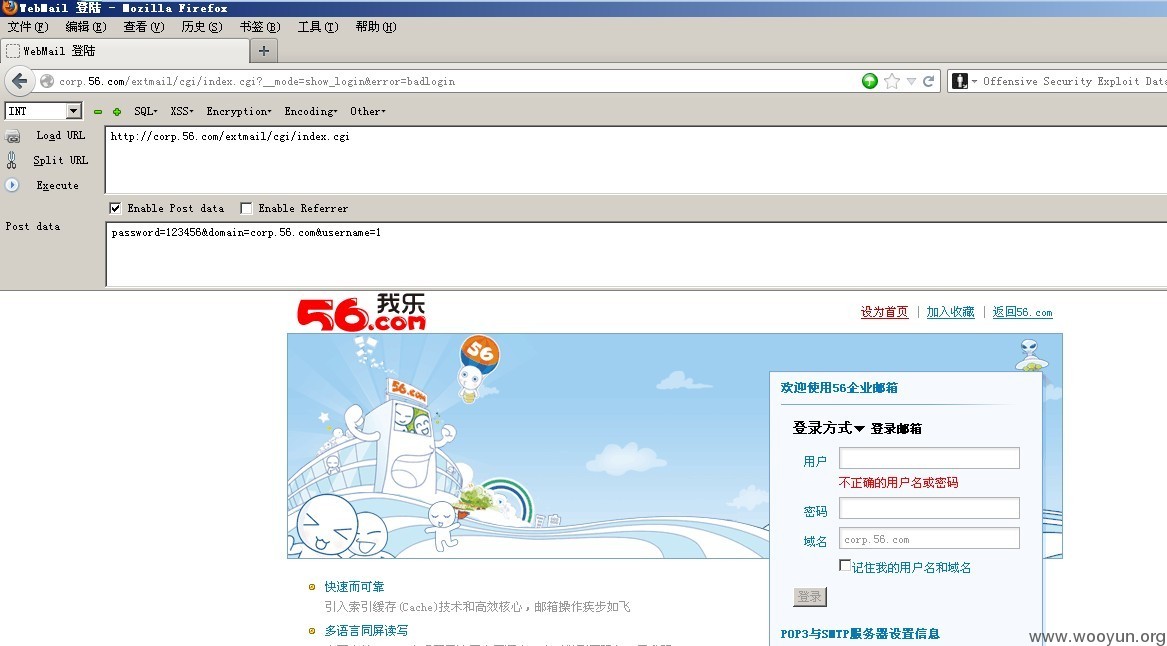Click the Execute button label
Viewport: 1167px width, 646px height.
[57, 185]
